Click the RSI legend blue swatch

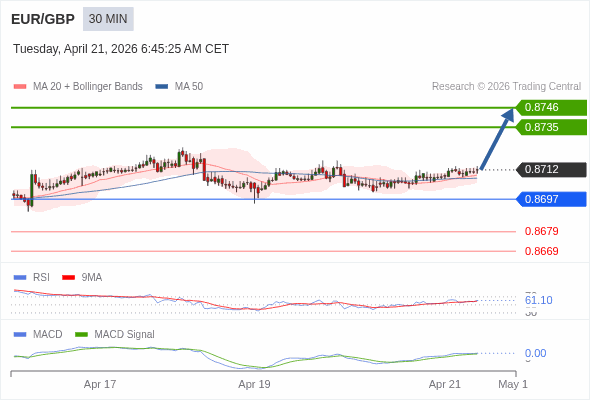tap(20, 278)
